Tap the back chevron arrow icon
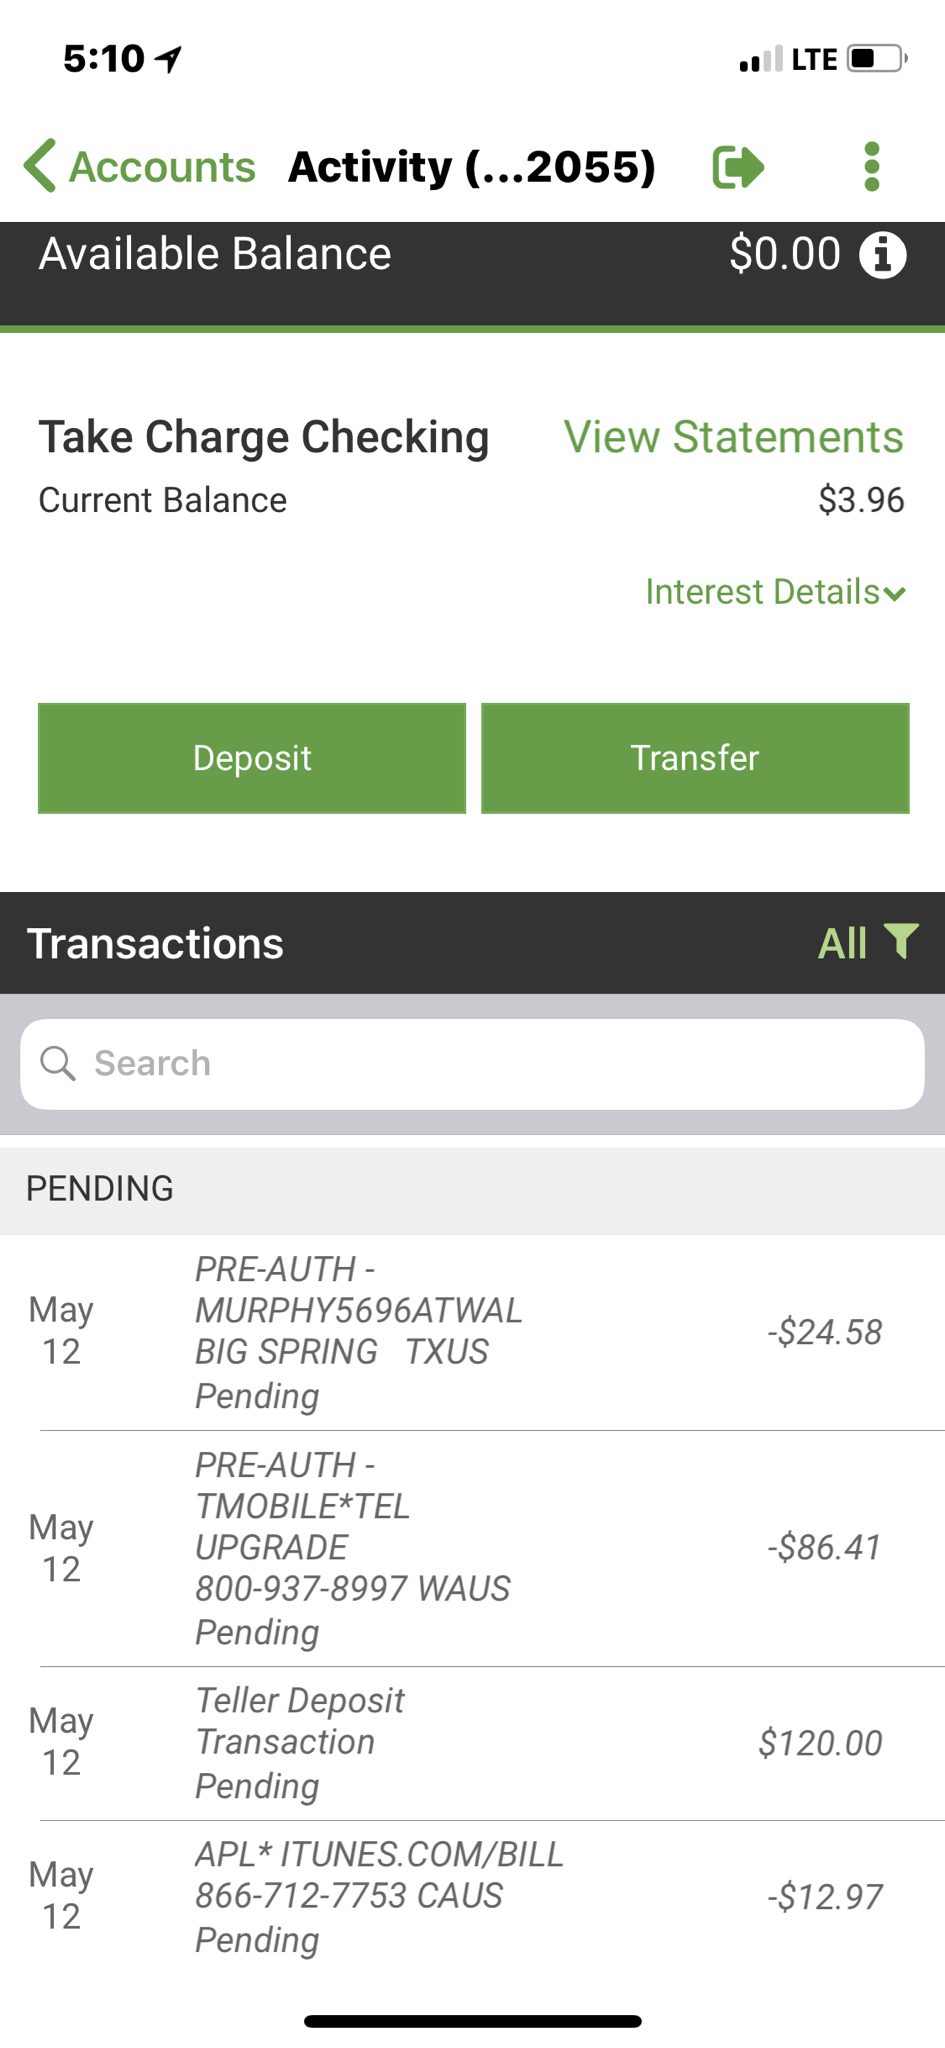This screenshot has height=2048, width=945. (x=40, y=165)
